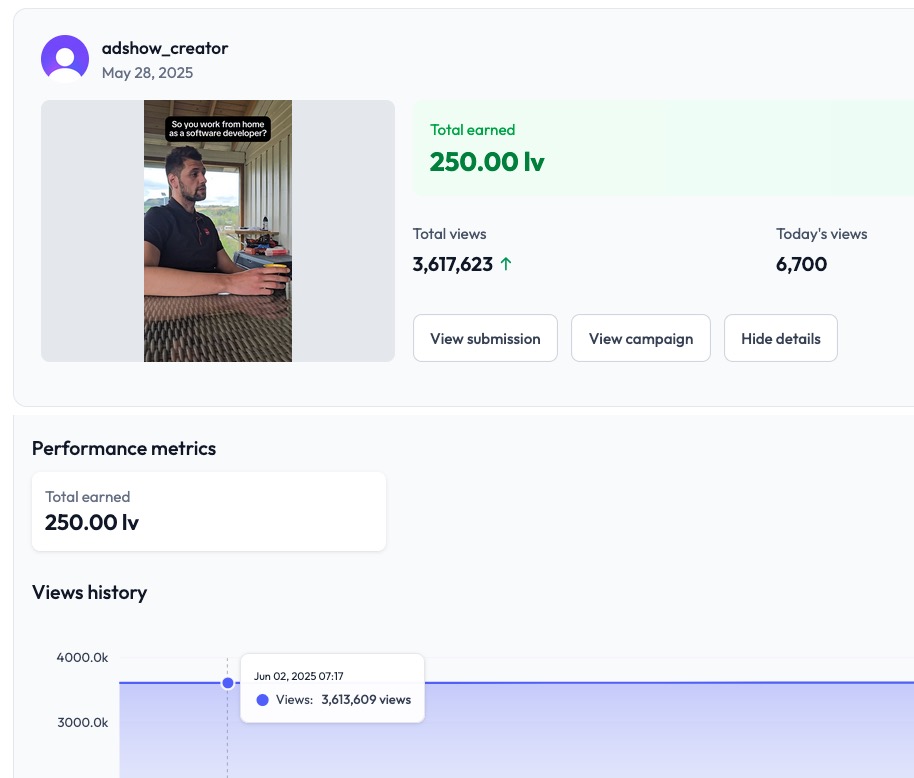Open the video thumbnail preview
This screenshot has height=778, width=914.
click(x=218, y=231)
